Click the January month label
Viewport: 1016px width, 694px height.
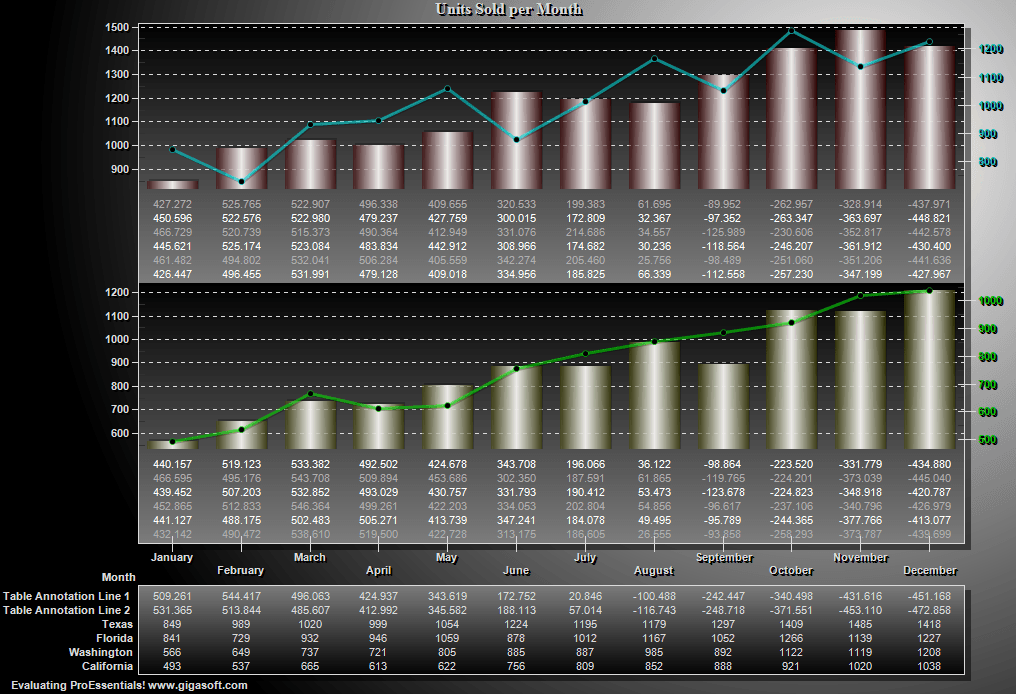point(172,557)
